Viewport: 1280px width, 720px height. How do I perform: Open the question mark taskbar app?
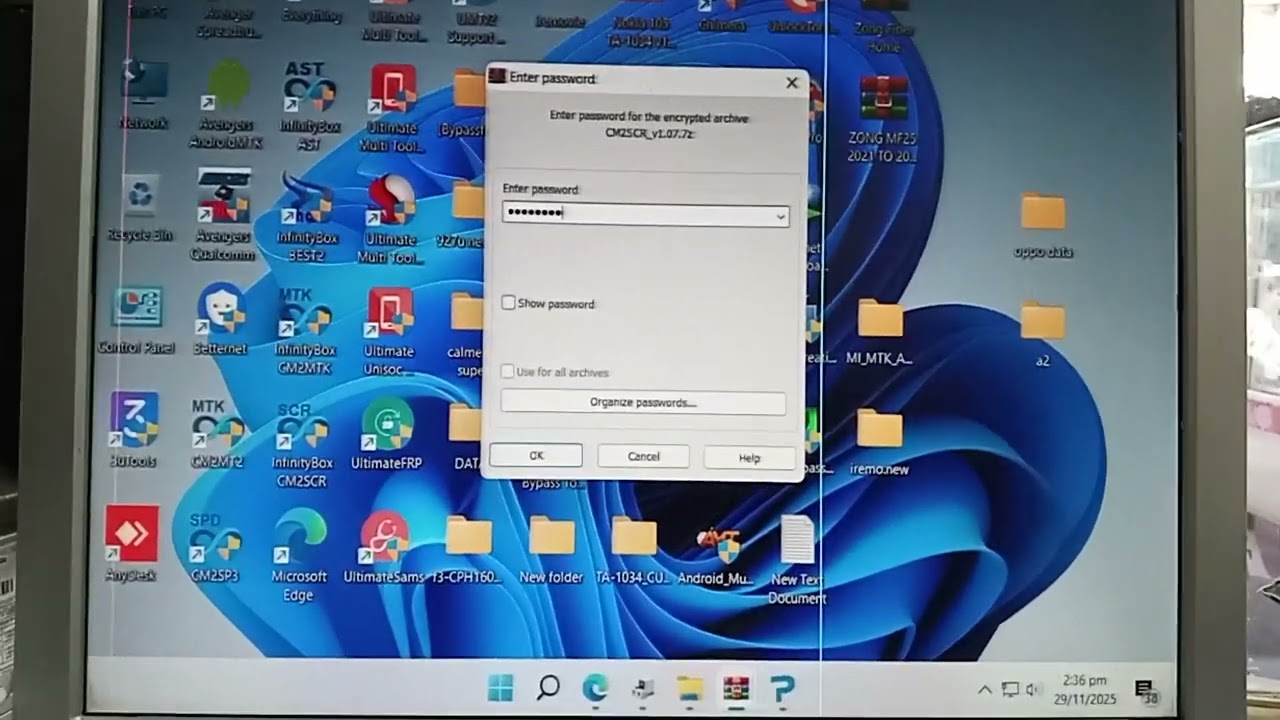783,688
